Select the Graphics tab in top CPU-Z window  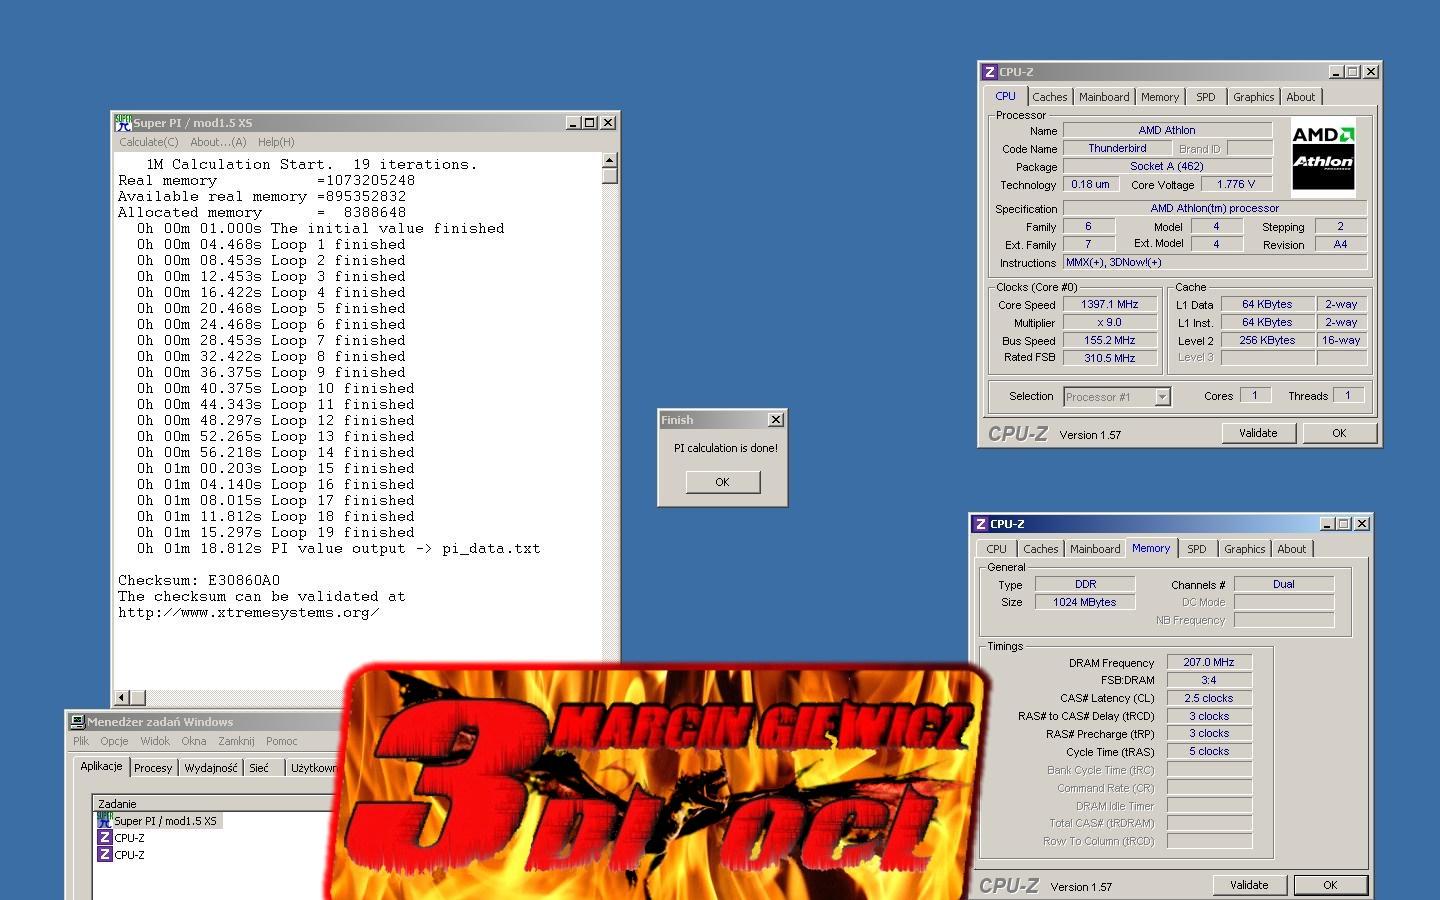pos(1253,97)
